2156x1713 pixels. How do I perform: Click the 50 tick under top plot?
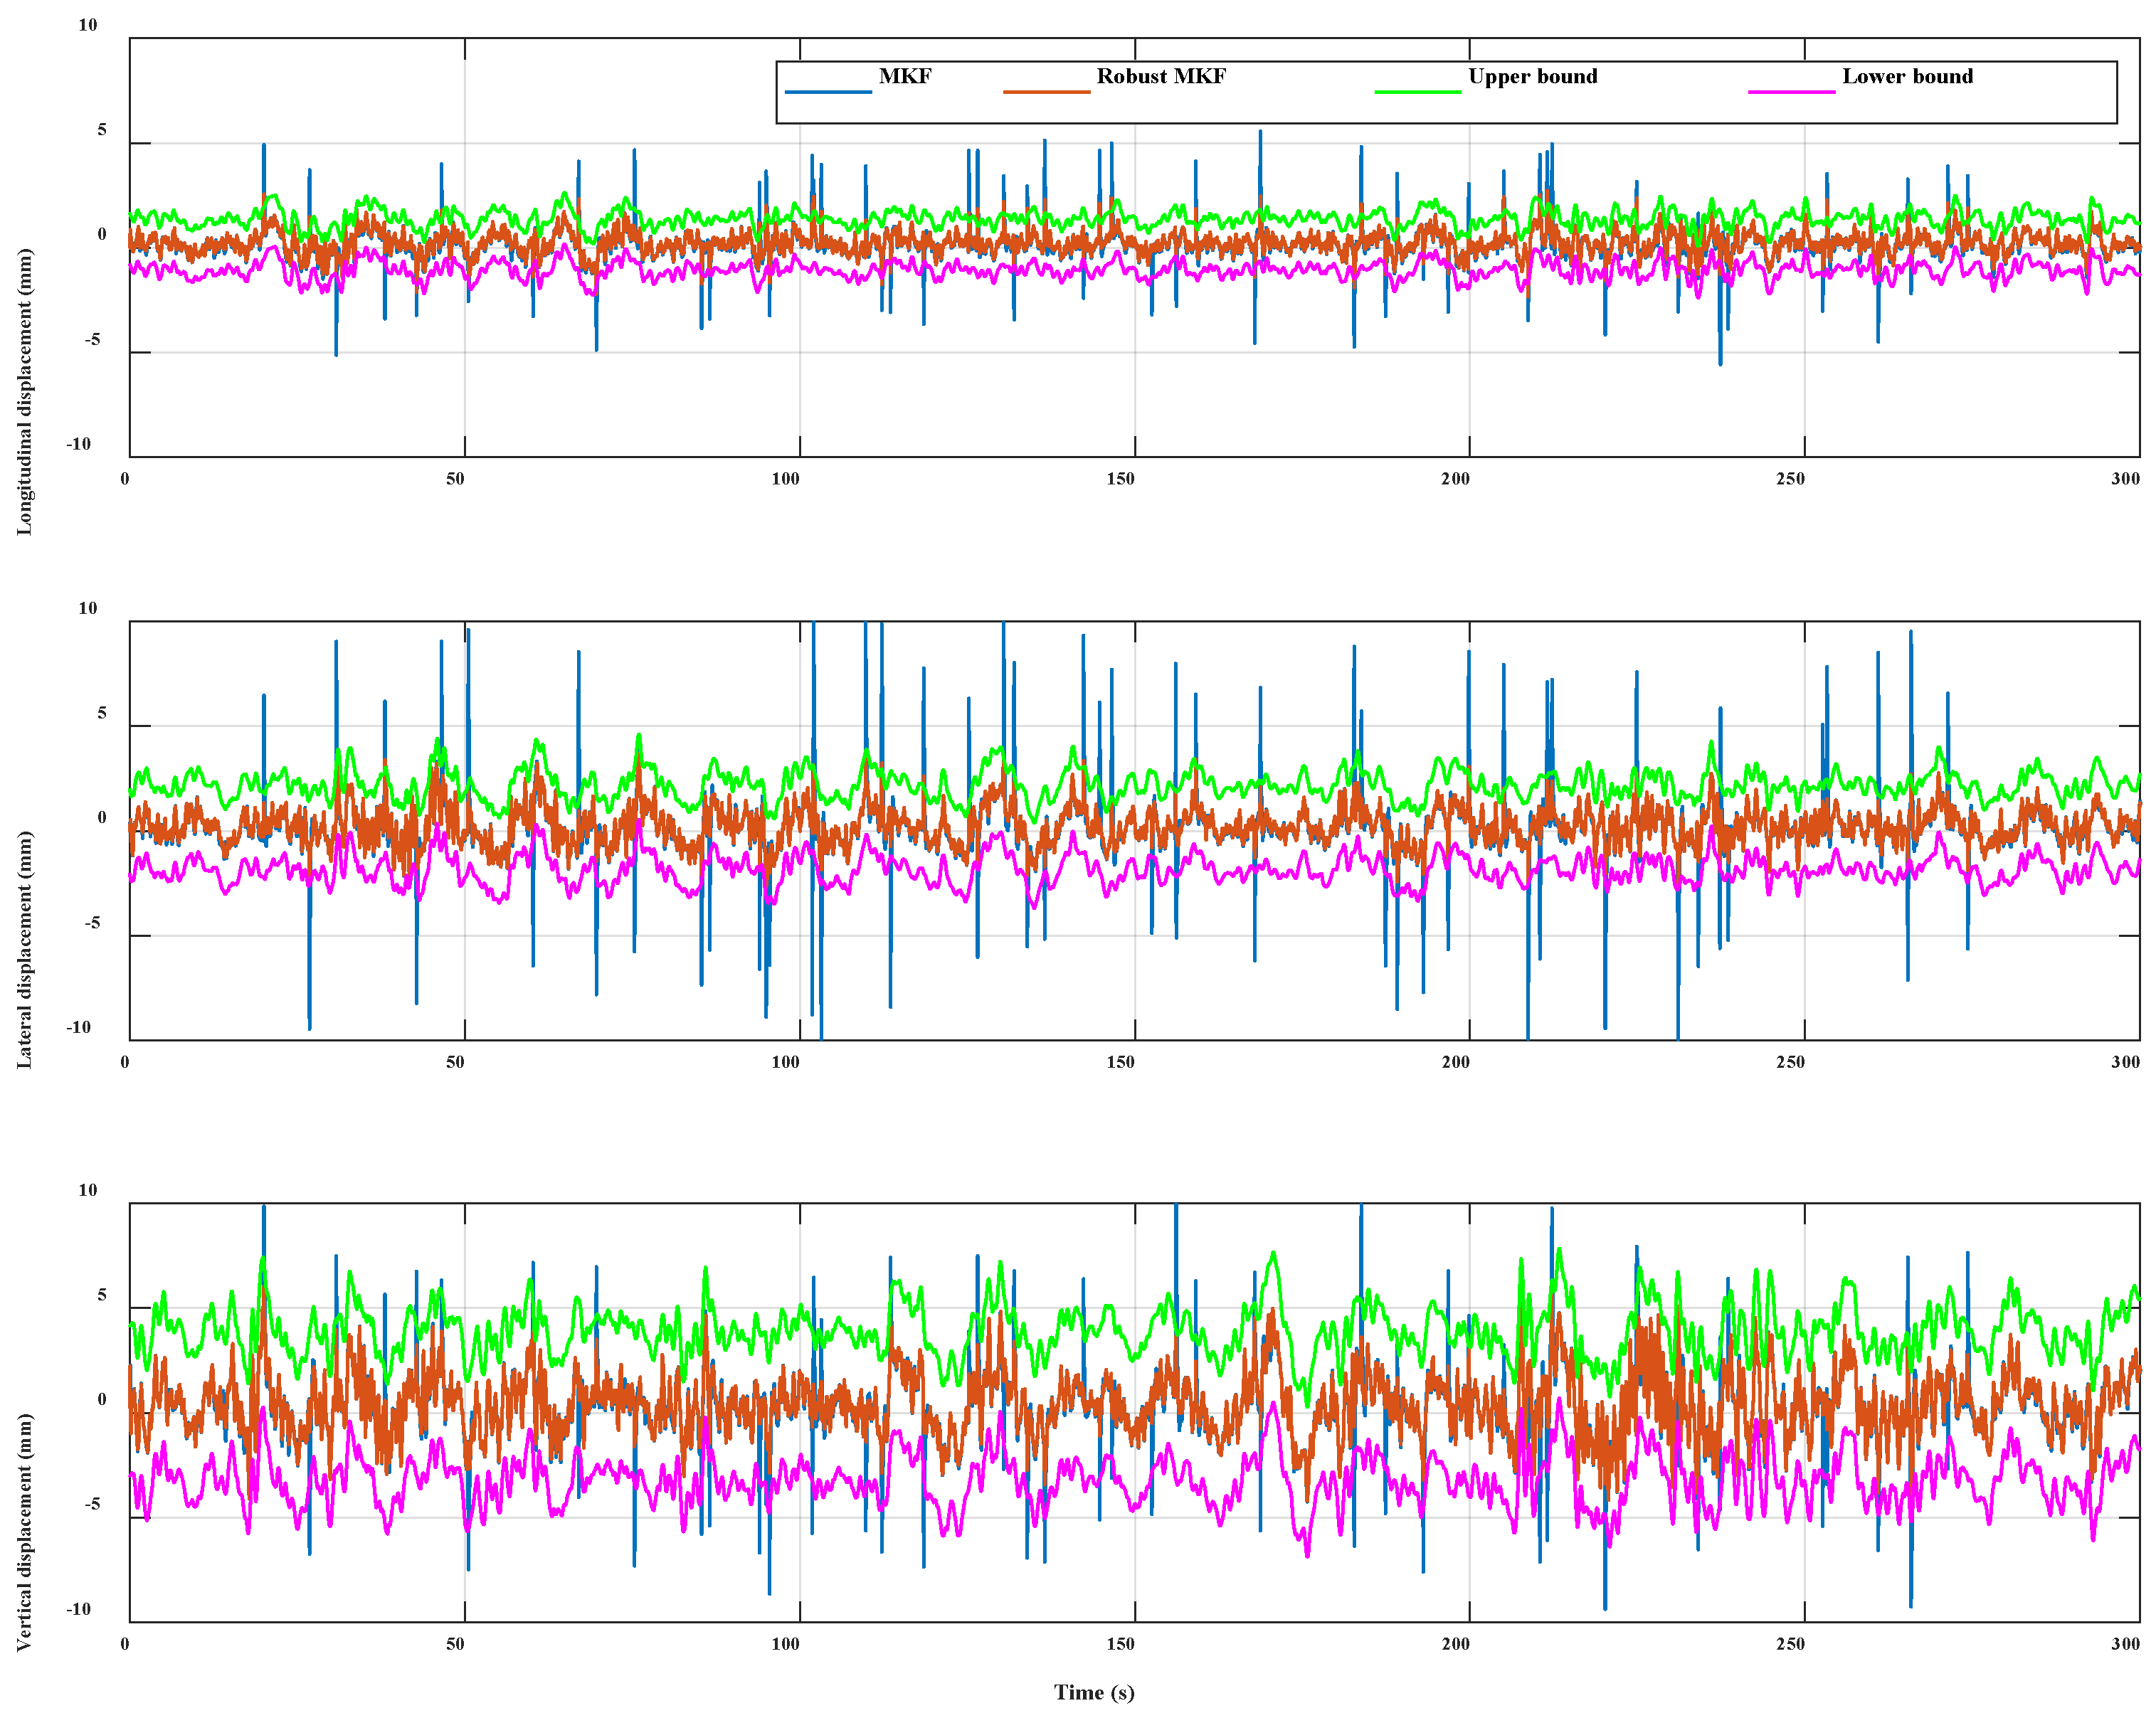coord(455,479)
